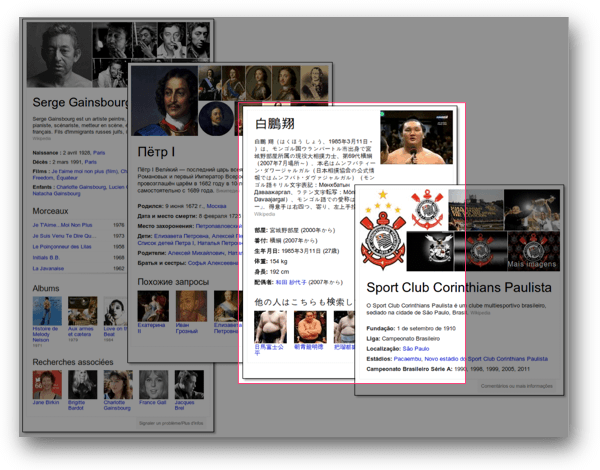
Task: Click the Пётр I heading
Action: pos(157,152)
